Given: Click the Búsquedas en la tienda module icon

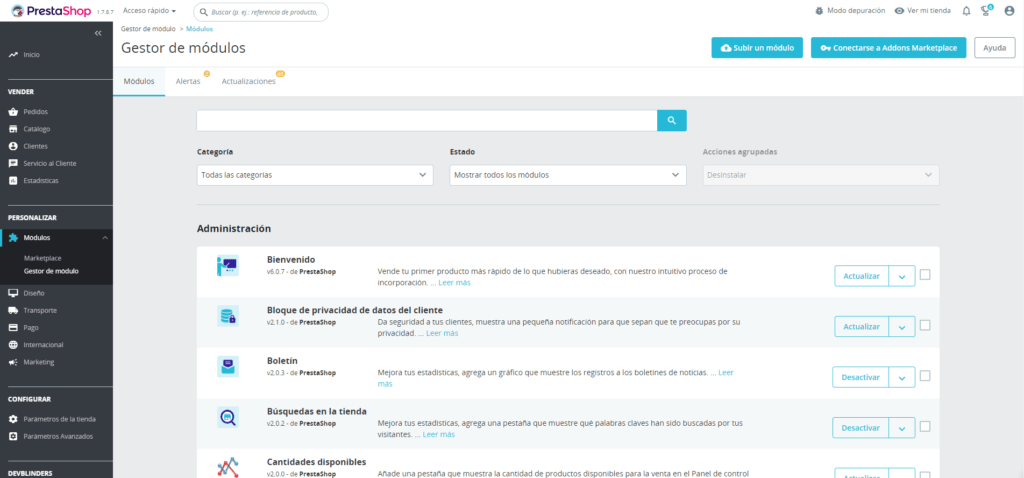Looking at the screenshot, I should pos(228,417).
